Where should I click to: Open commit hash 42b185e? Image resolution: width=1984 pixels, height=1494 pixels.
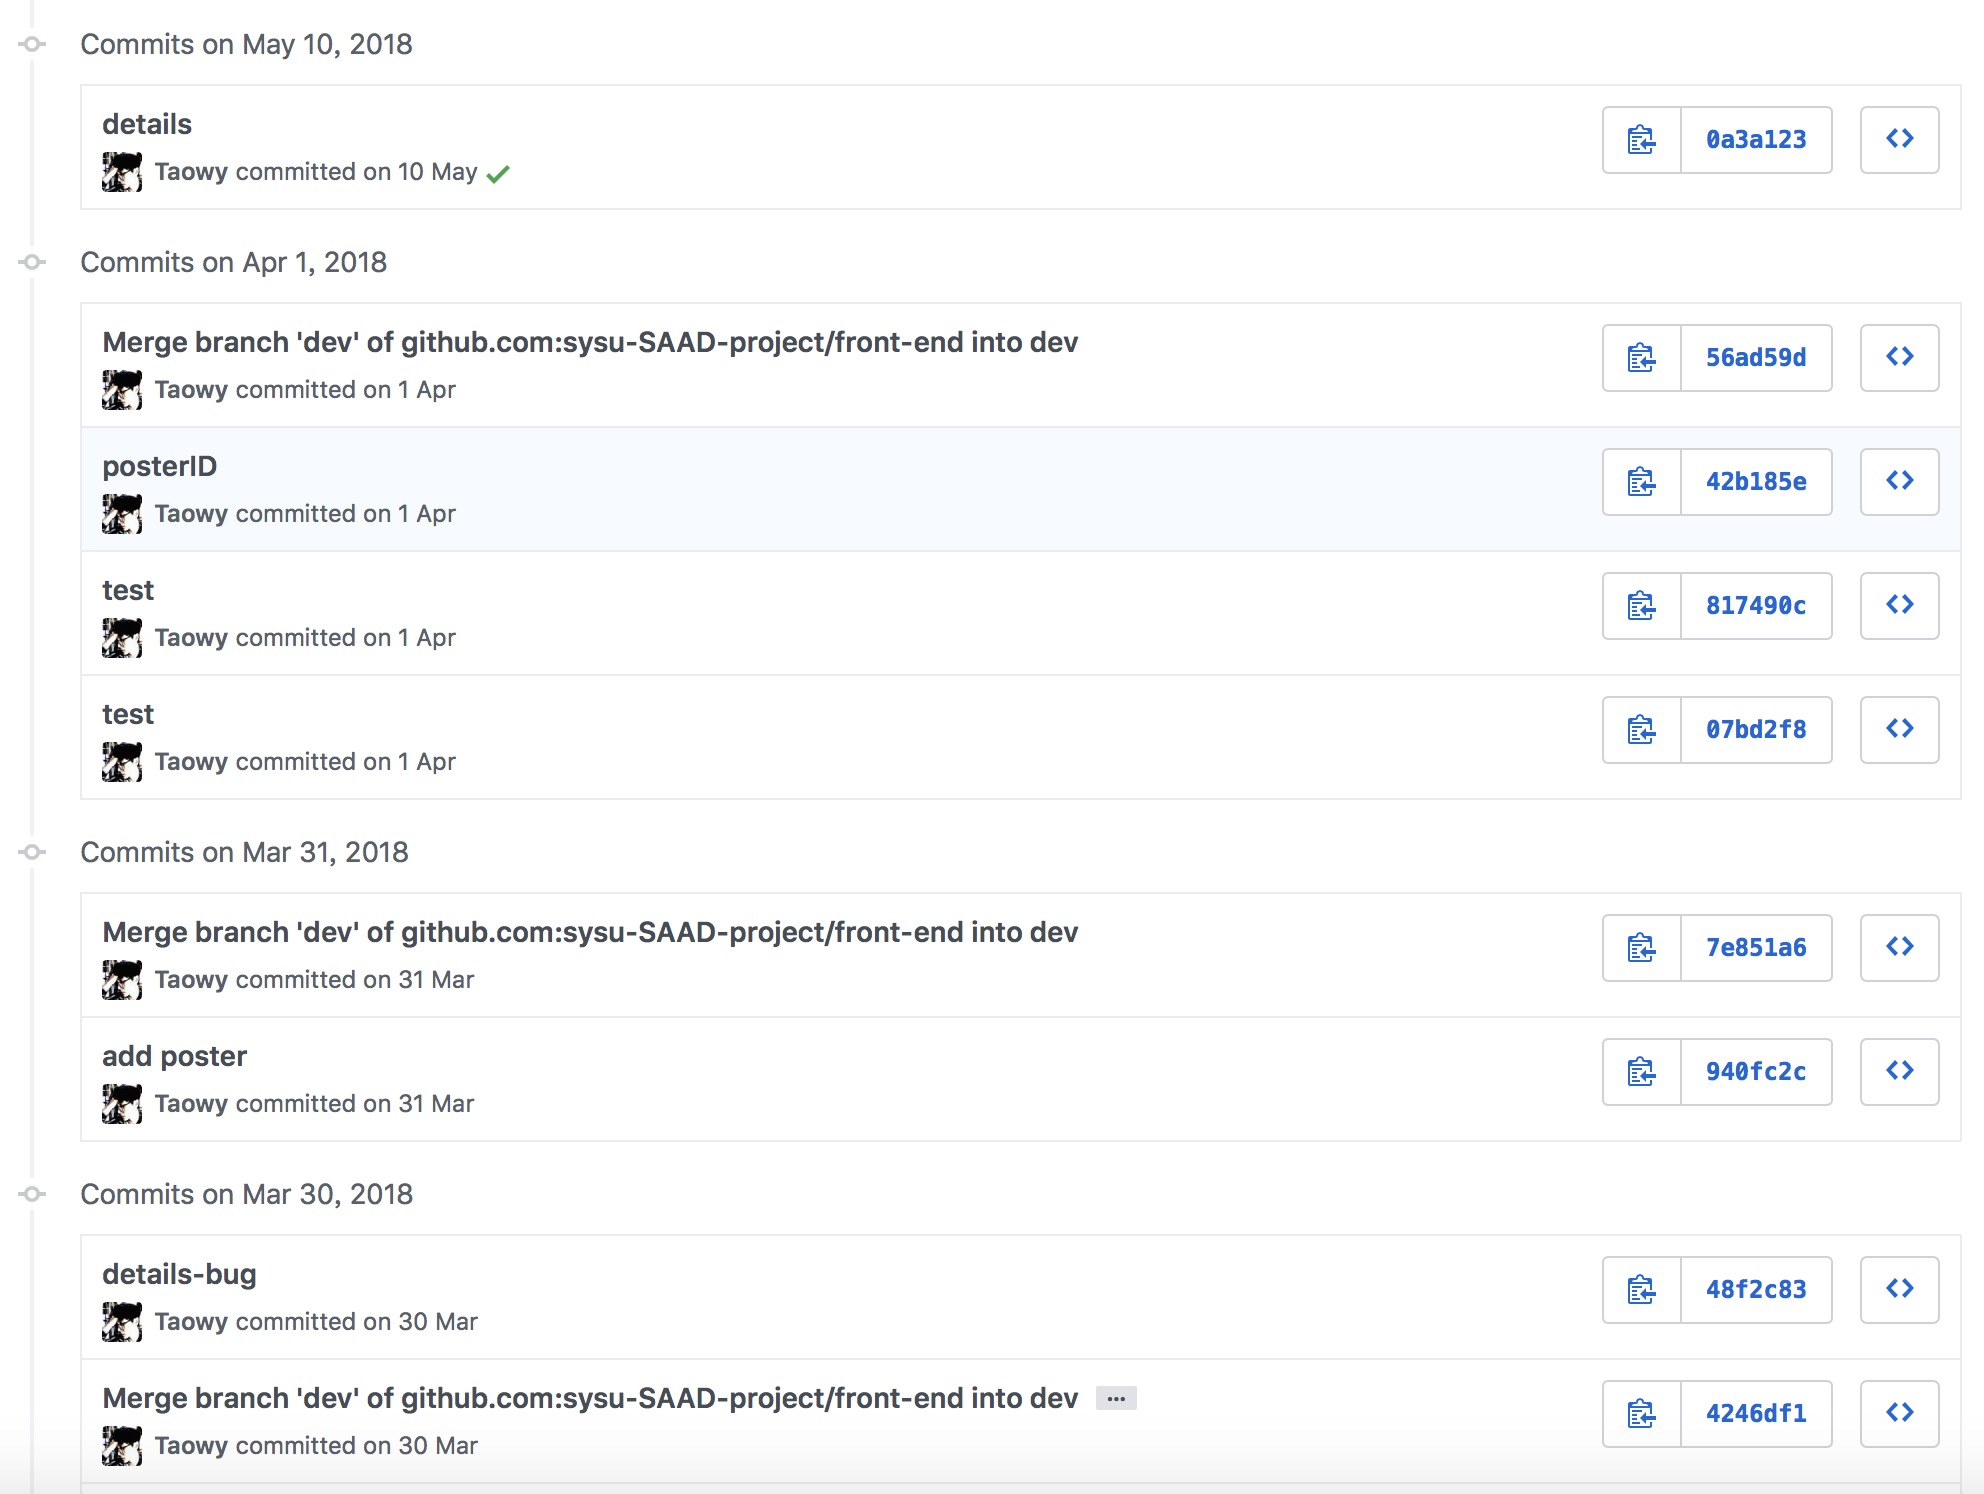[x=1756, y=482]
